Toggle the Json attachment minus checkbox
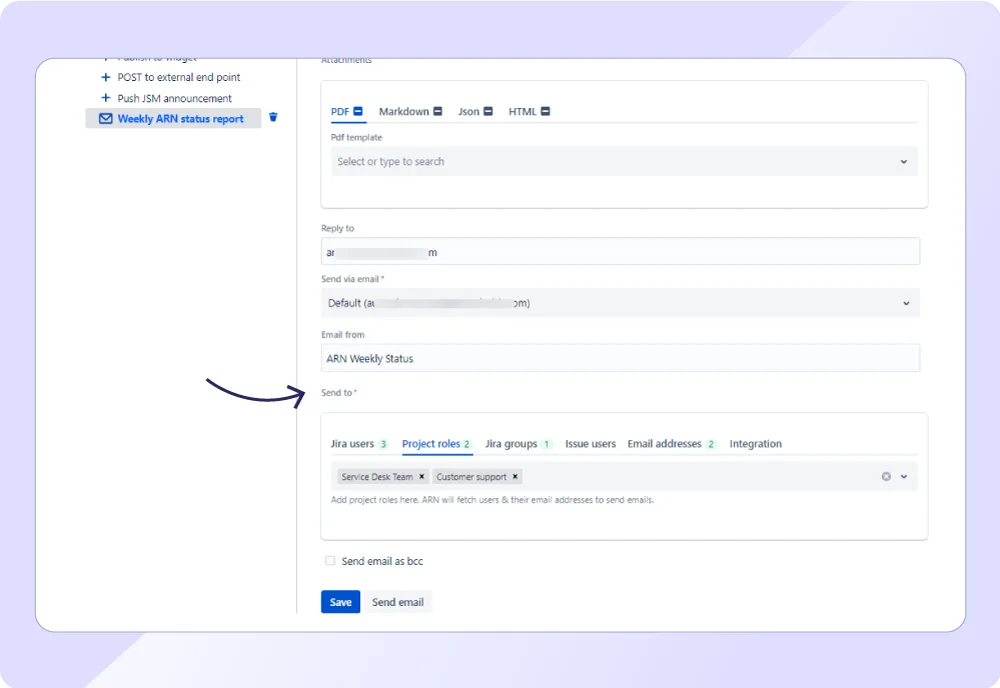The image size is (1000, 688). (488, 111)
